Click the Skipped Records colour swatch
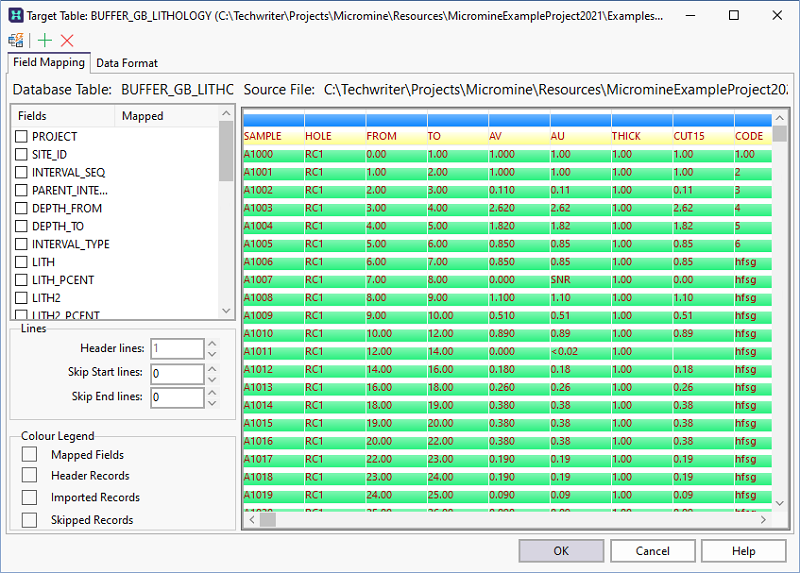Viewport: 800px width, 573px height. click(29, 519)
